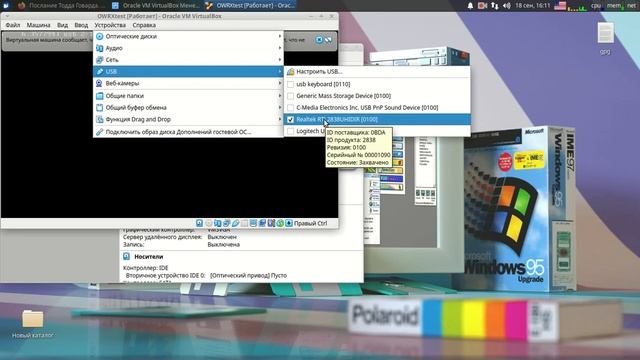Check the C-Media USB PnP Sound Device checkbox
This screenshot has width=640, height=360.
pyautogui.click(x=290, y=108)
